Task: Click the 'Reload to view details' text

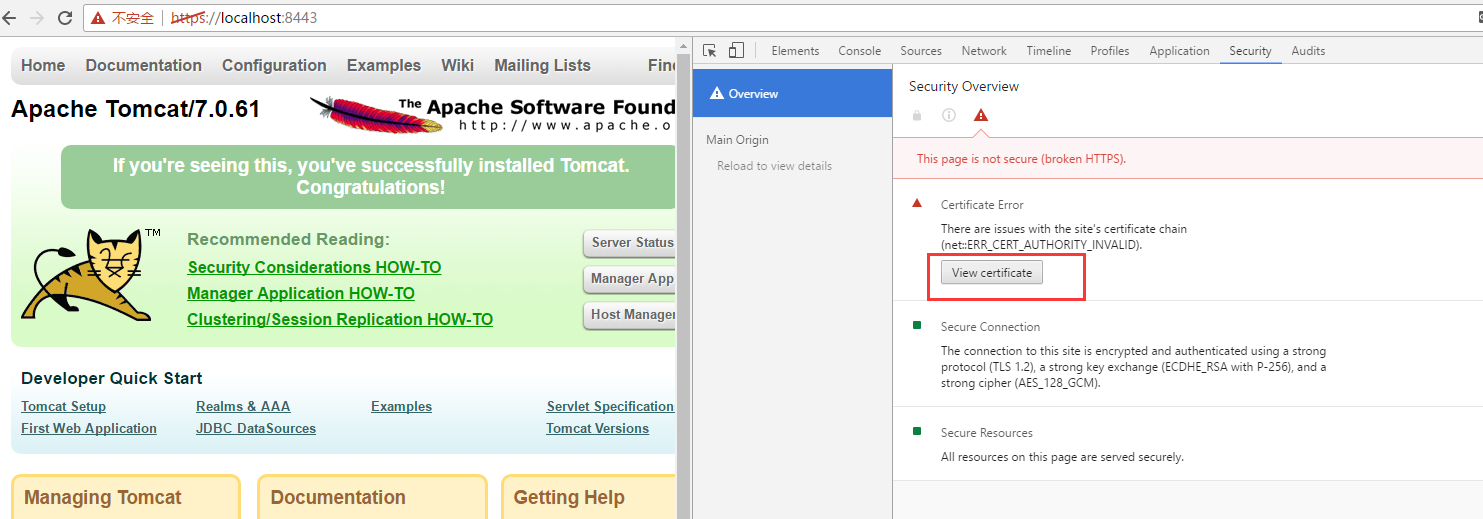Action: pyautogui.click(x=774, y=166)
